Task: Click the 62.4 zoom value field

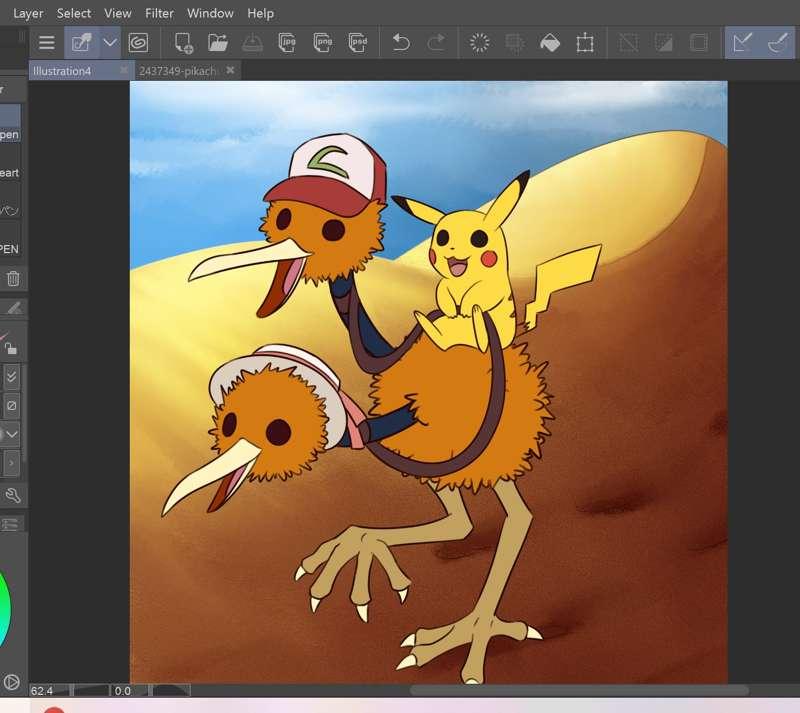Action: coord(49,691)
